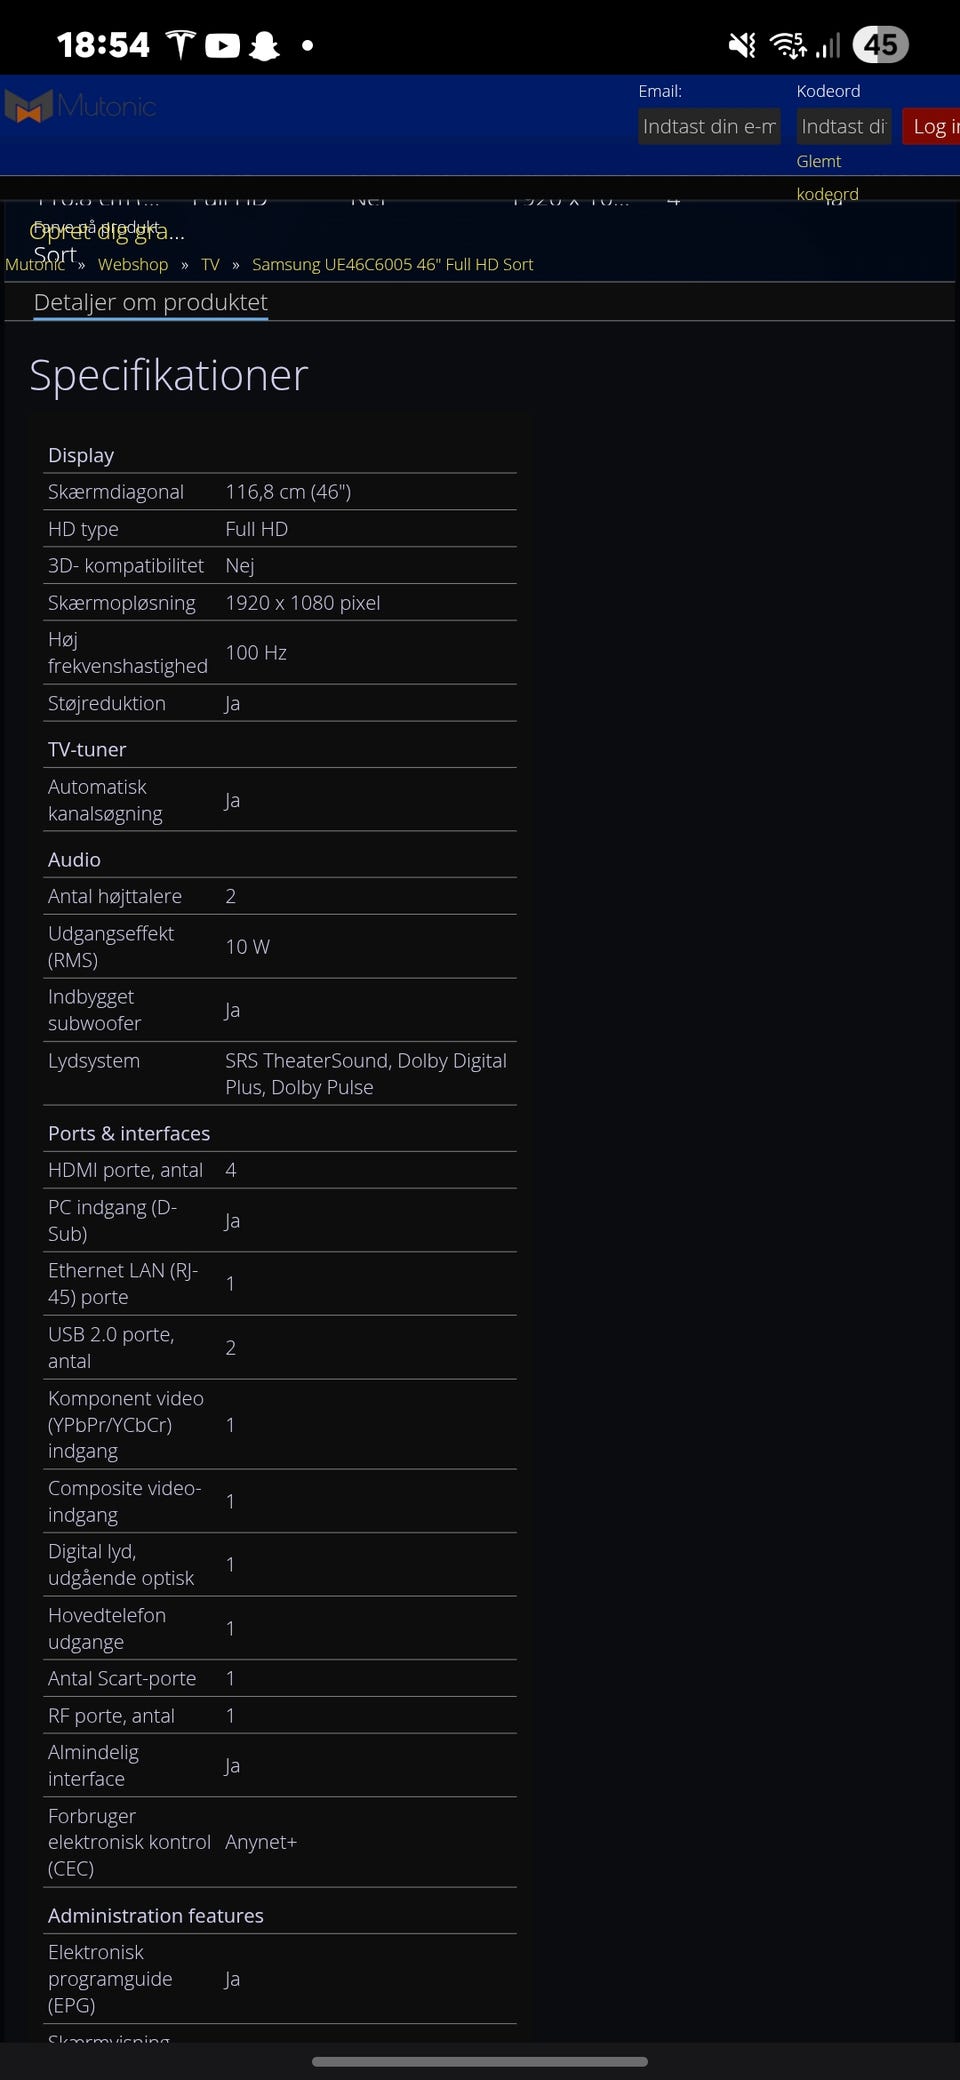Focus the Kodeord password field
The image size is (960, 2080).
[x=843, y=127]
